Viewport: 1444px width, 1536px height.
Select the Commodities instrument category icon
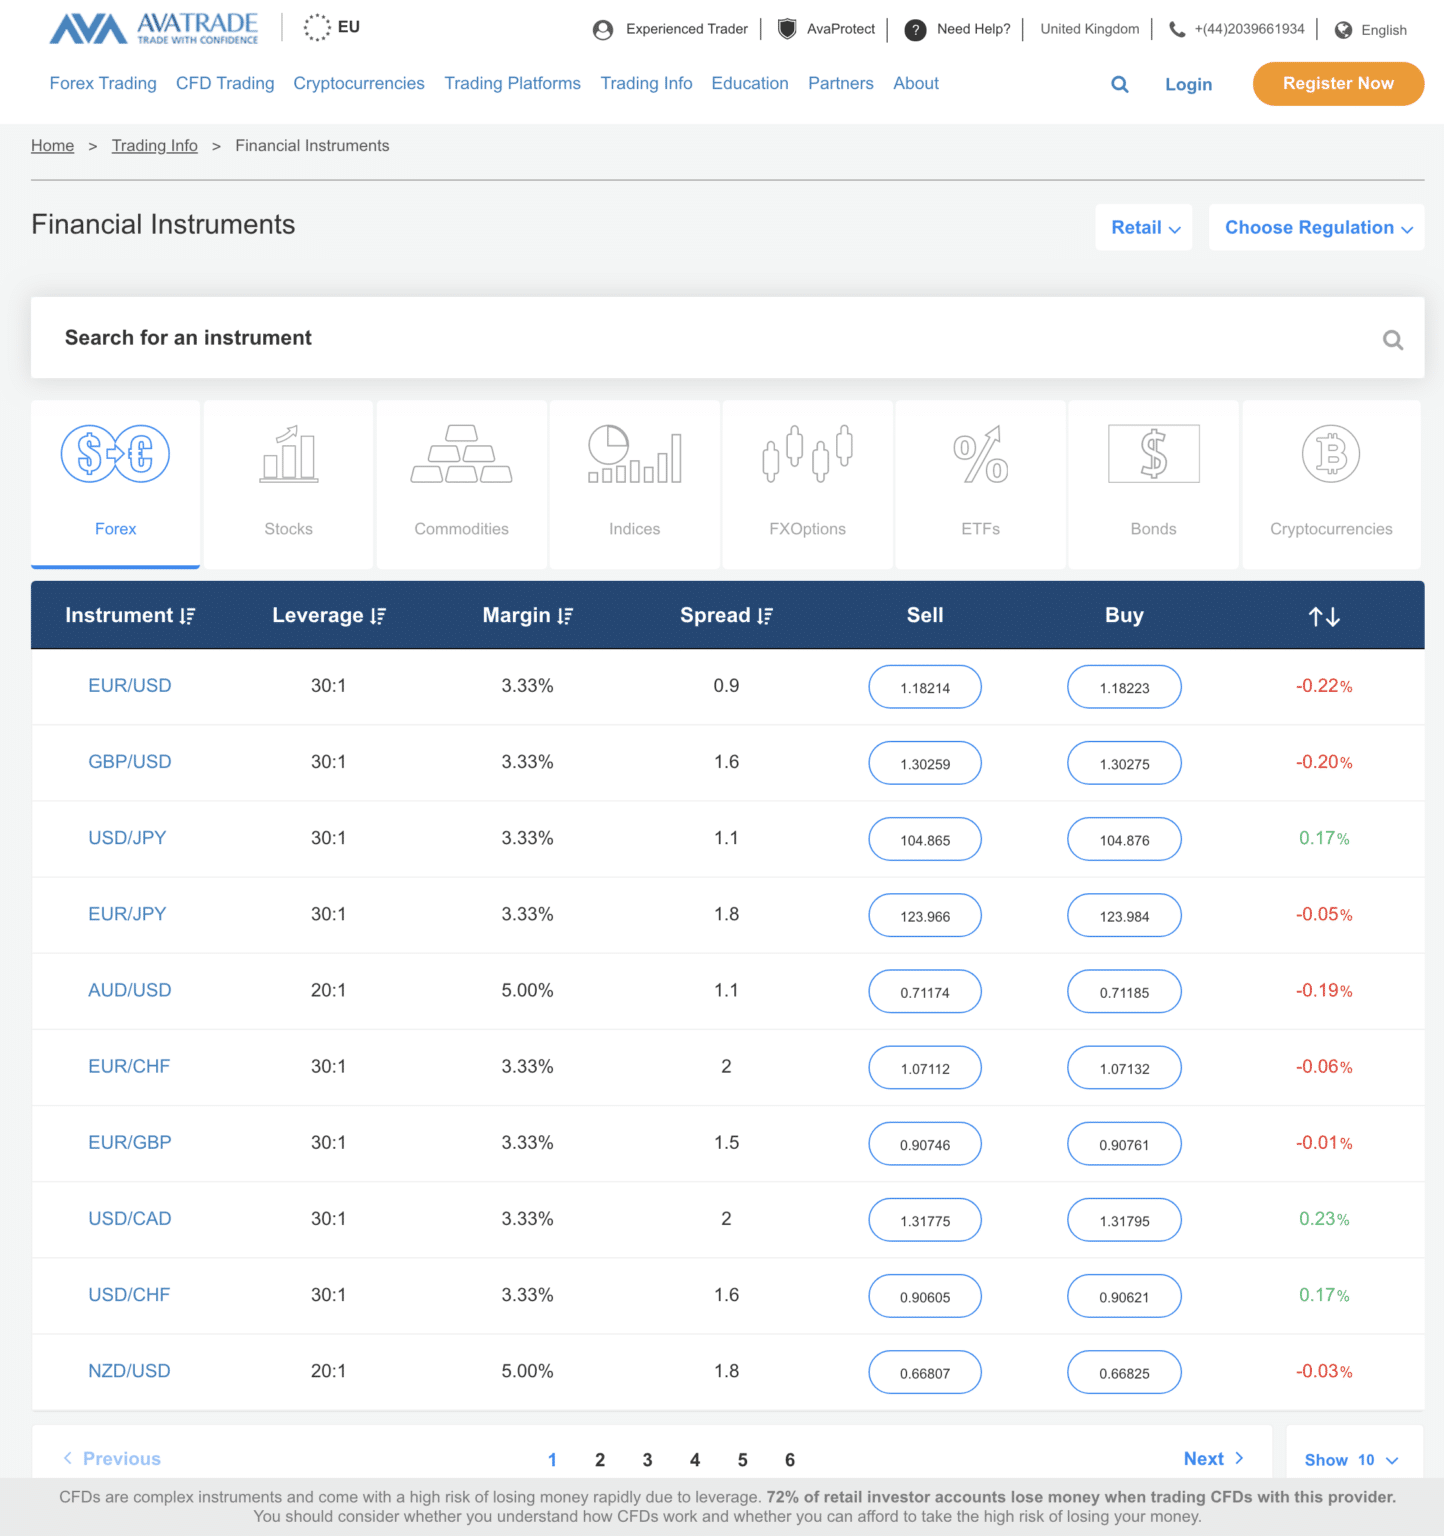tap(461, 455)
